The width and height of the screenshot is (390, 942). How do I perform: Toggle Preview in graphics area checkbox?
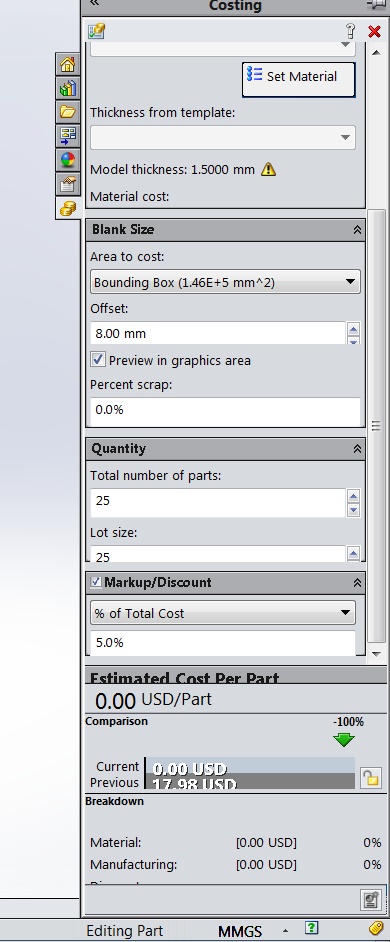point(97,360)
